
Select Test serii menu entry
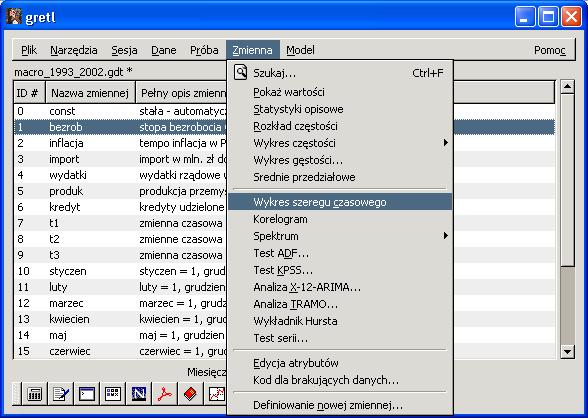tap(340, 338)
